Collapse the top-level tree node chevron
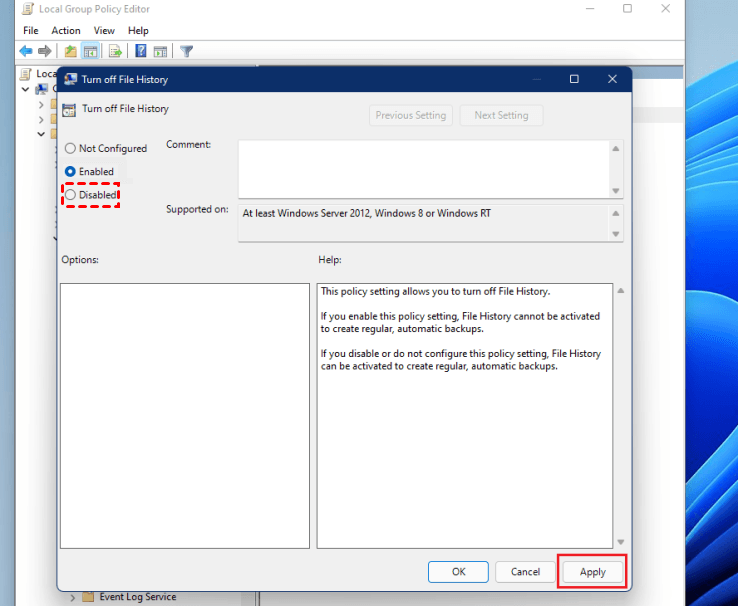Viewport: 738px width, 606px height. 25,89
